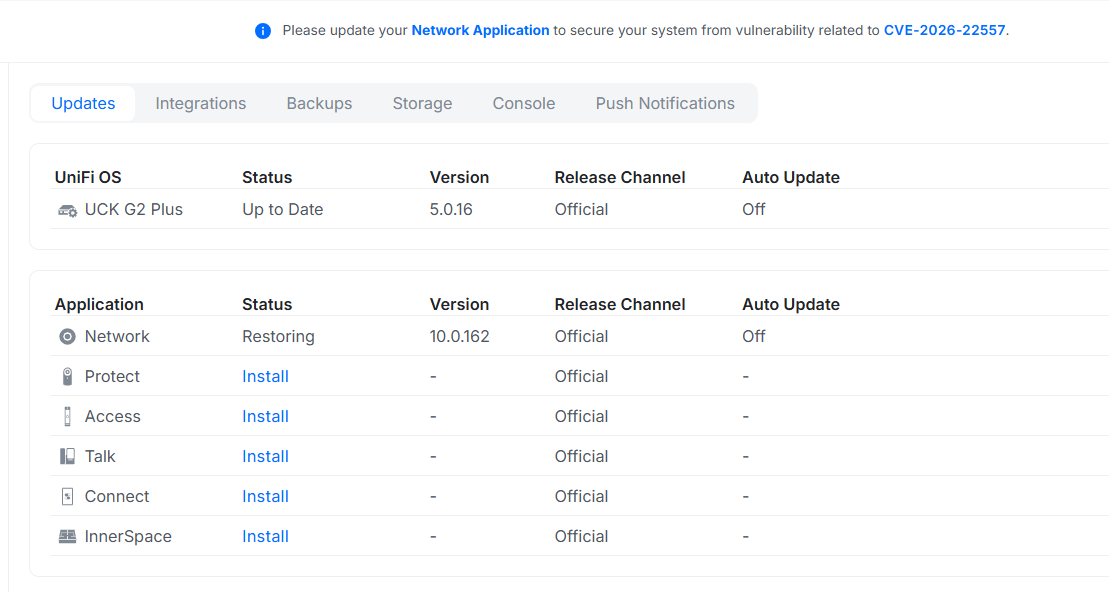Click the Access application icon
Viewport: 1109px width, 592px height.
tap(67, 417)
